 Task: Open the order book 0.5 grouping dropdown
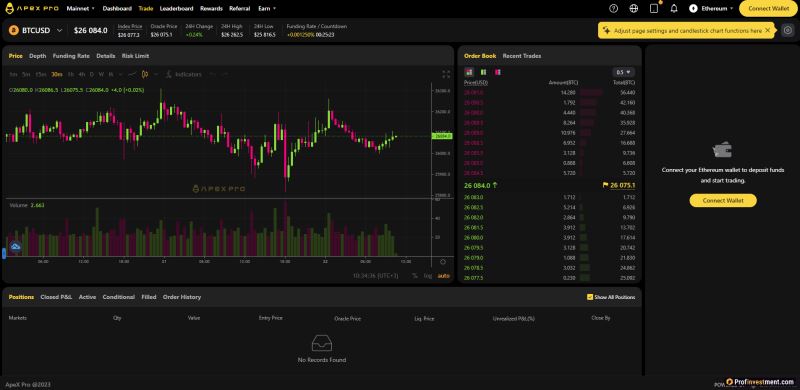(x=623, y=72)
